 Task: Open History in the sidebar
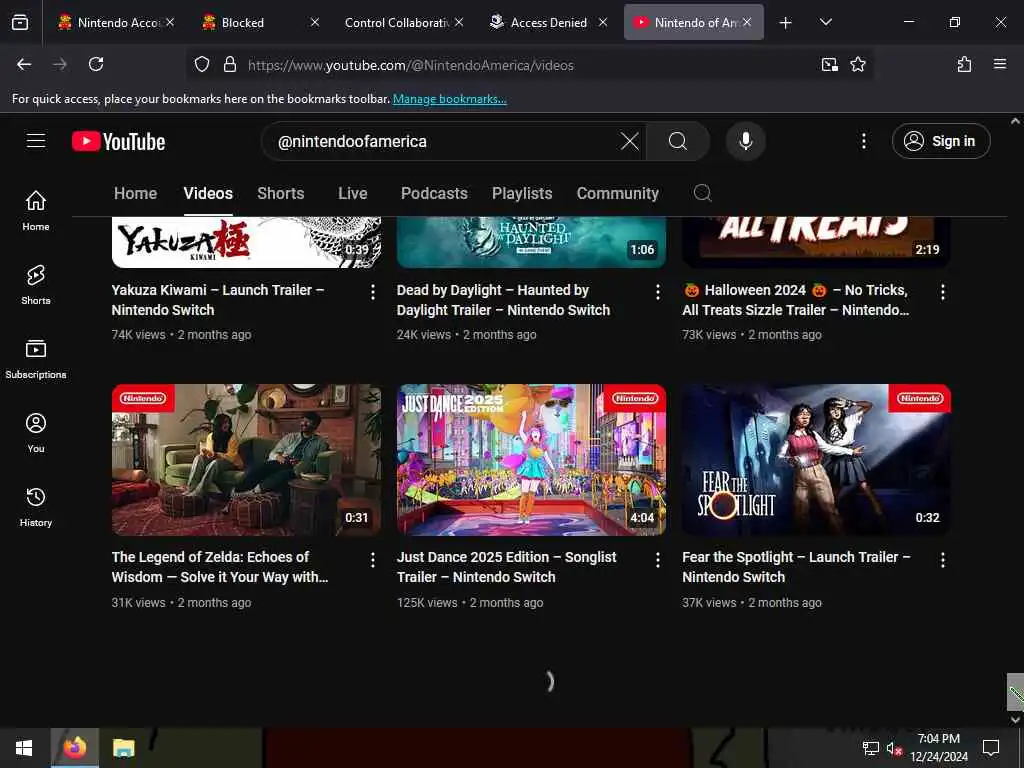(36, 507)
